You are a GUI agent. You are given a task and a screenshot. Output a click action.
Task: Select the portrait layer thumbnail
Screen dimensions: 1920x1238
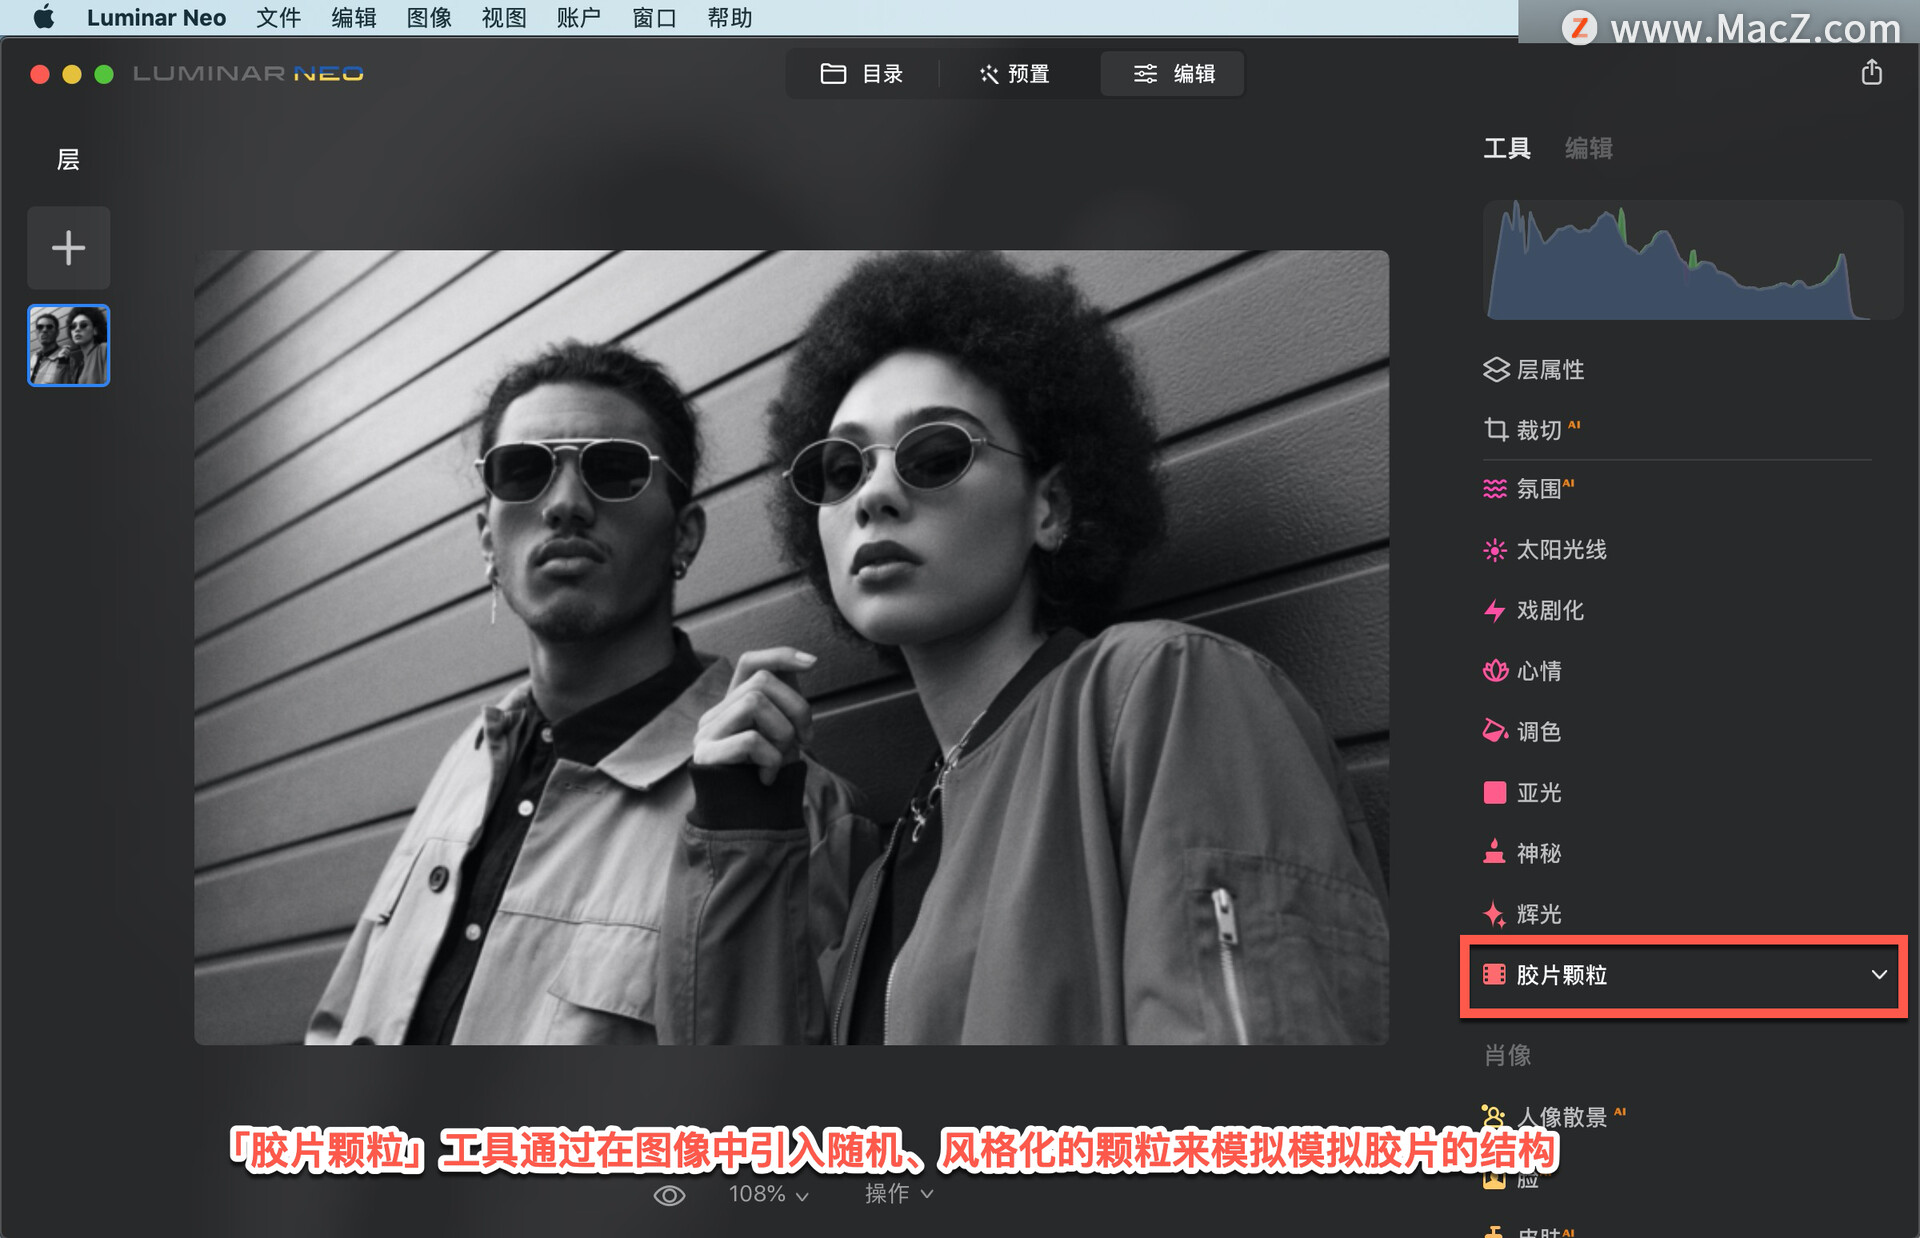point(68,345)
